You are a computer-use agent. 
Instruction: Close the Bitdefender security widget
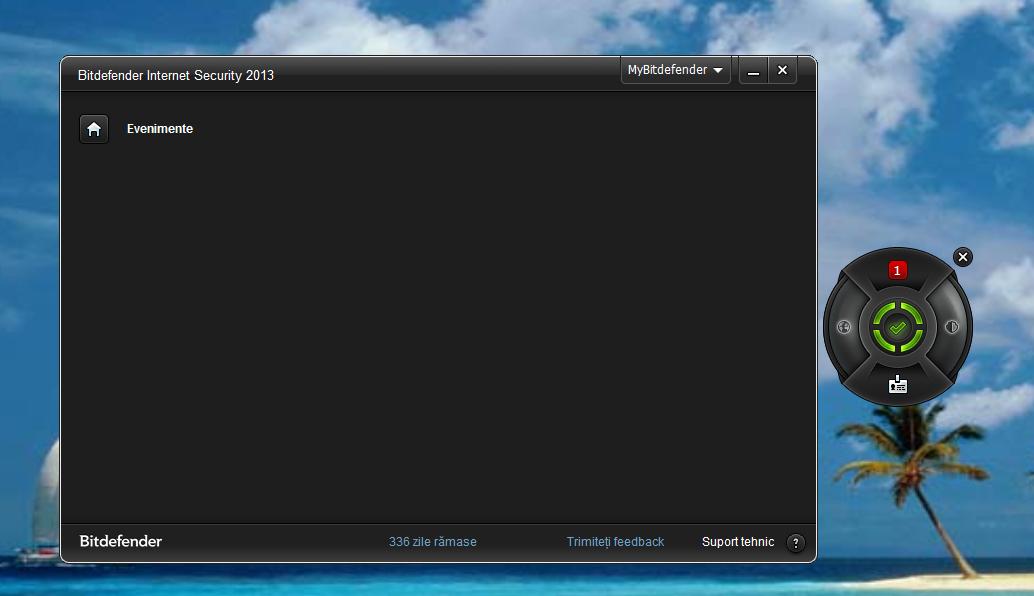pyautogui.click(x=963, y=257)
